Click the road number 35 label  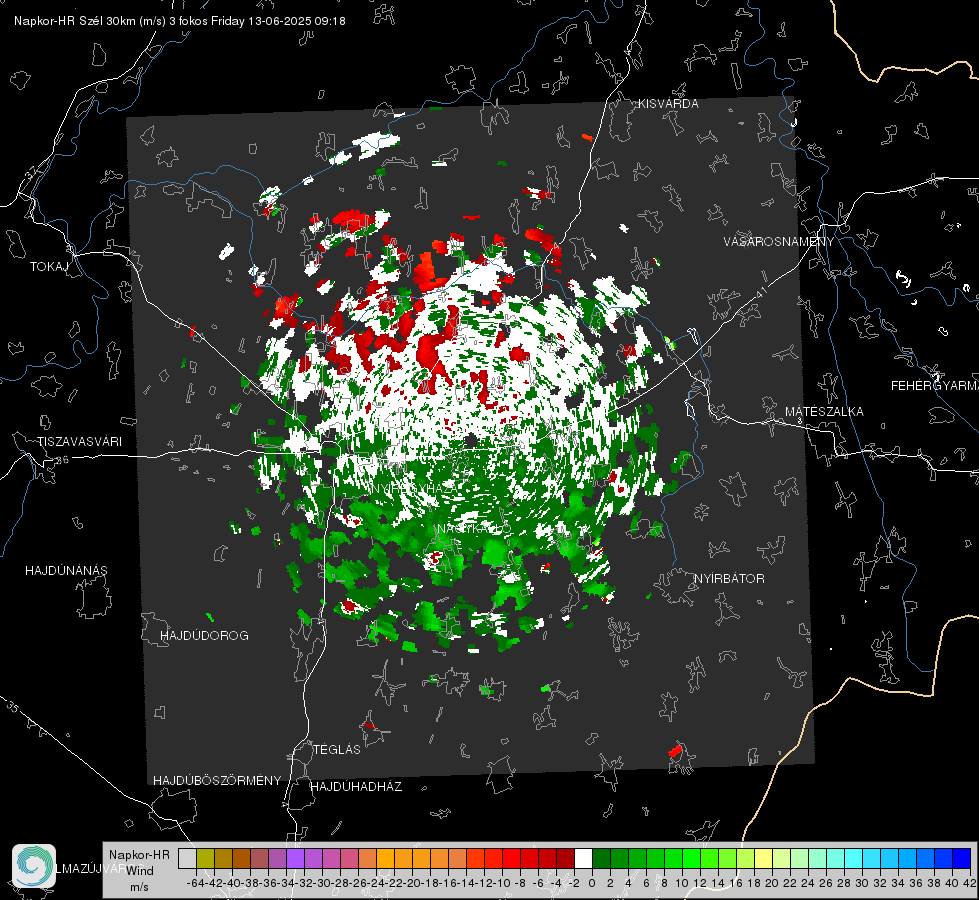point(12,706)
